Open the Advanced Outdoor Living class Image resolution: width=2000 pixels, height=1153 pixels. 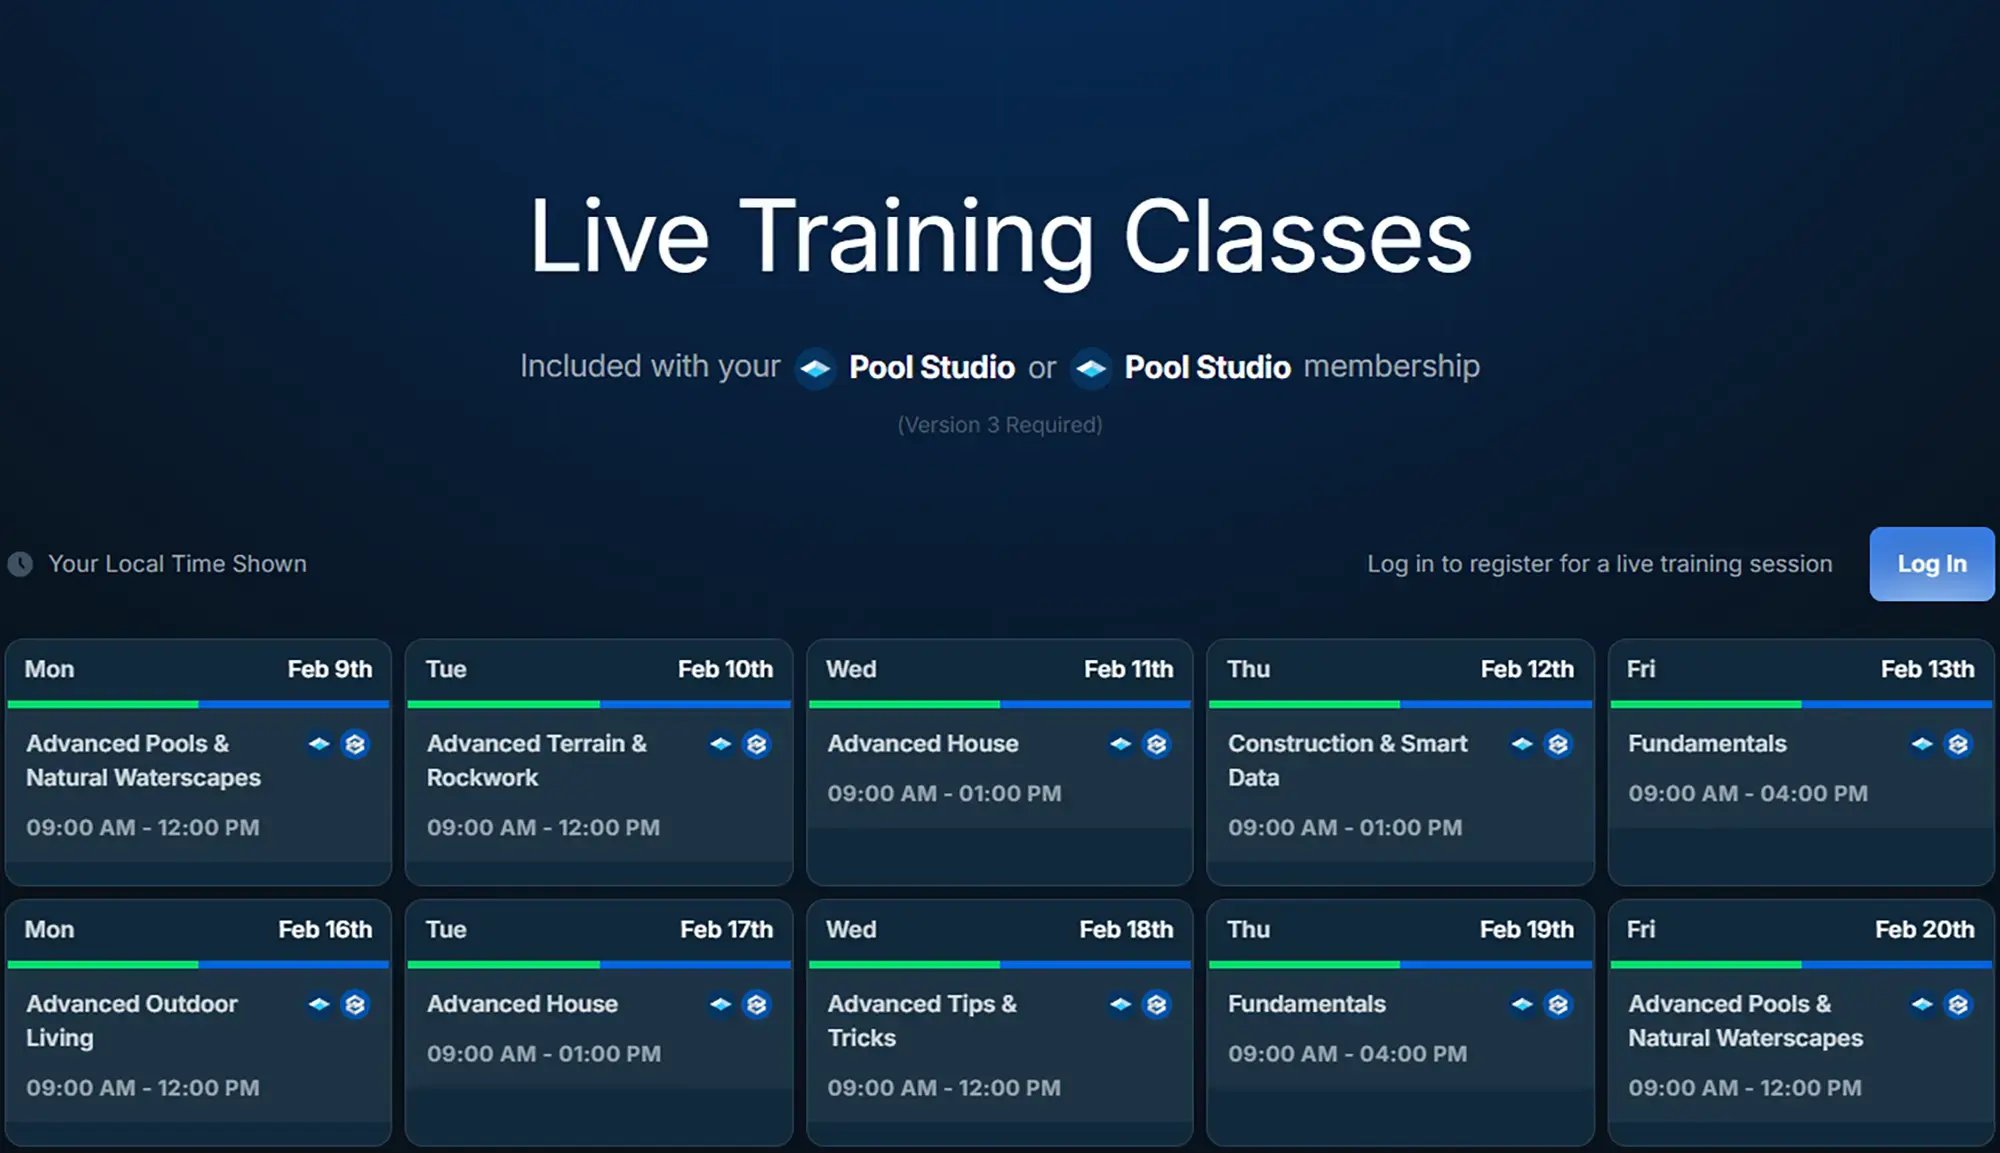(x=132, y=1021)
